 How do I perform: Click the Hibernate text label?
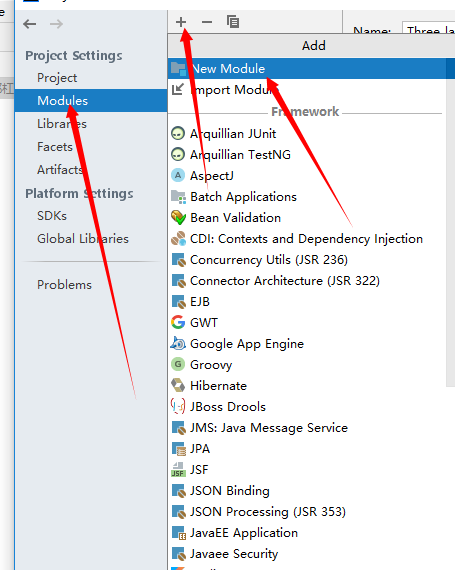coord(218,386)
